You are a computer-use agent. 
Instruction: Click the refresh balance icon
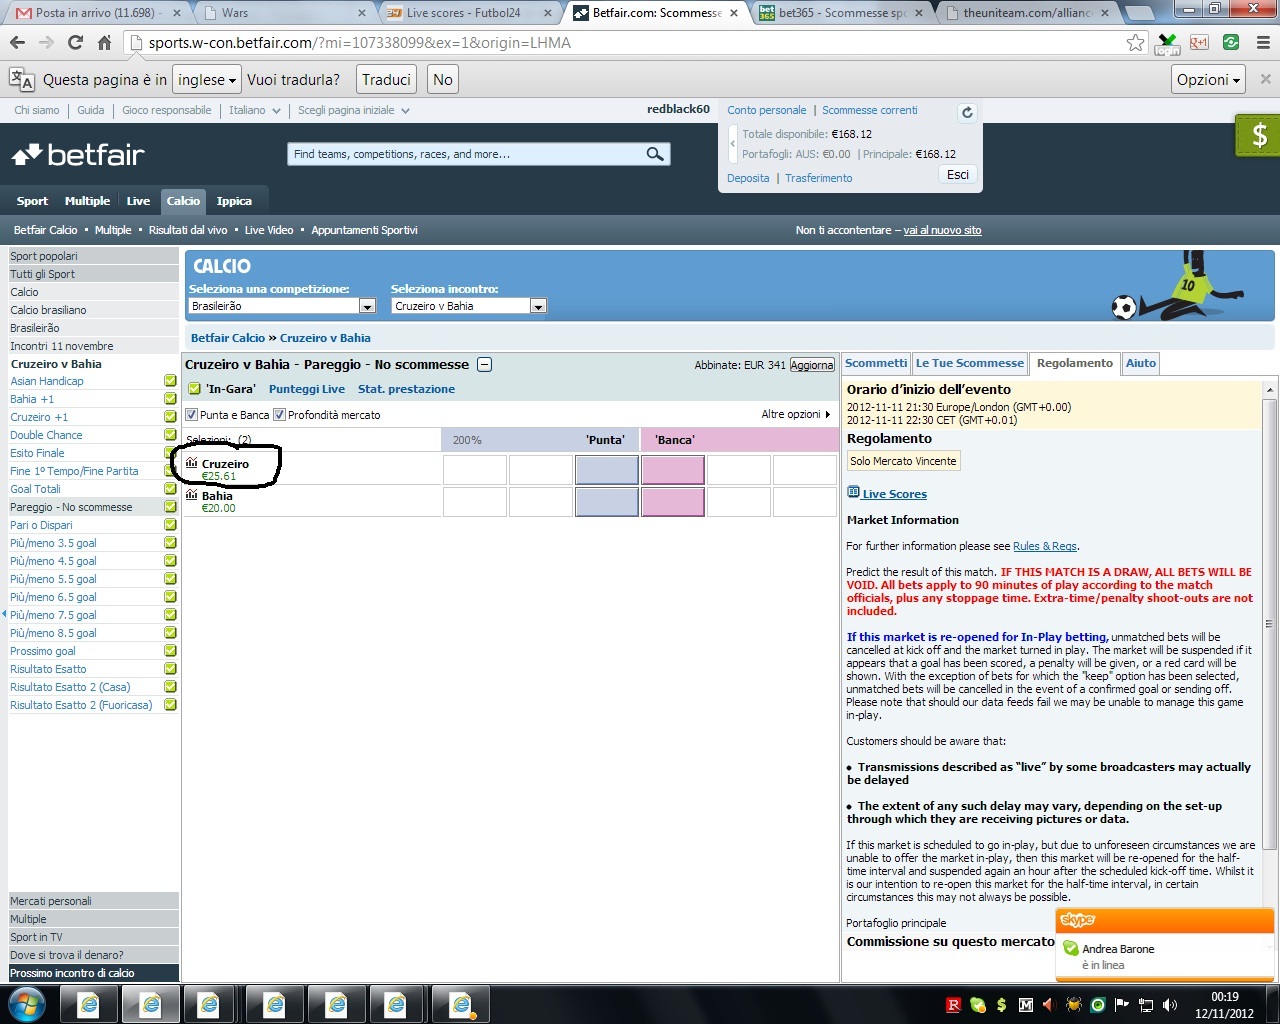[967, 112]
